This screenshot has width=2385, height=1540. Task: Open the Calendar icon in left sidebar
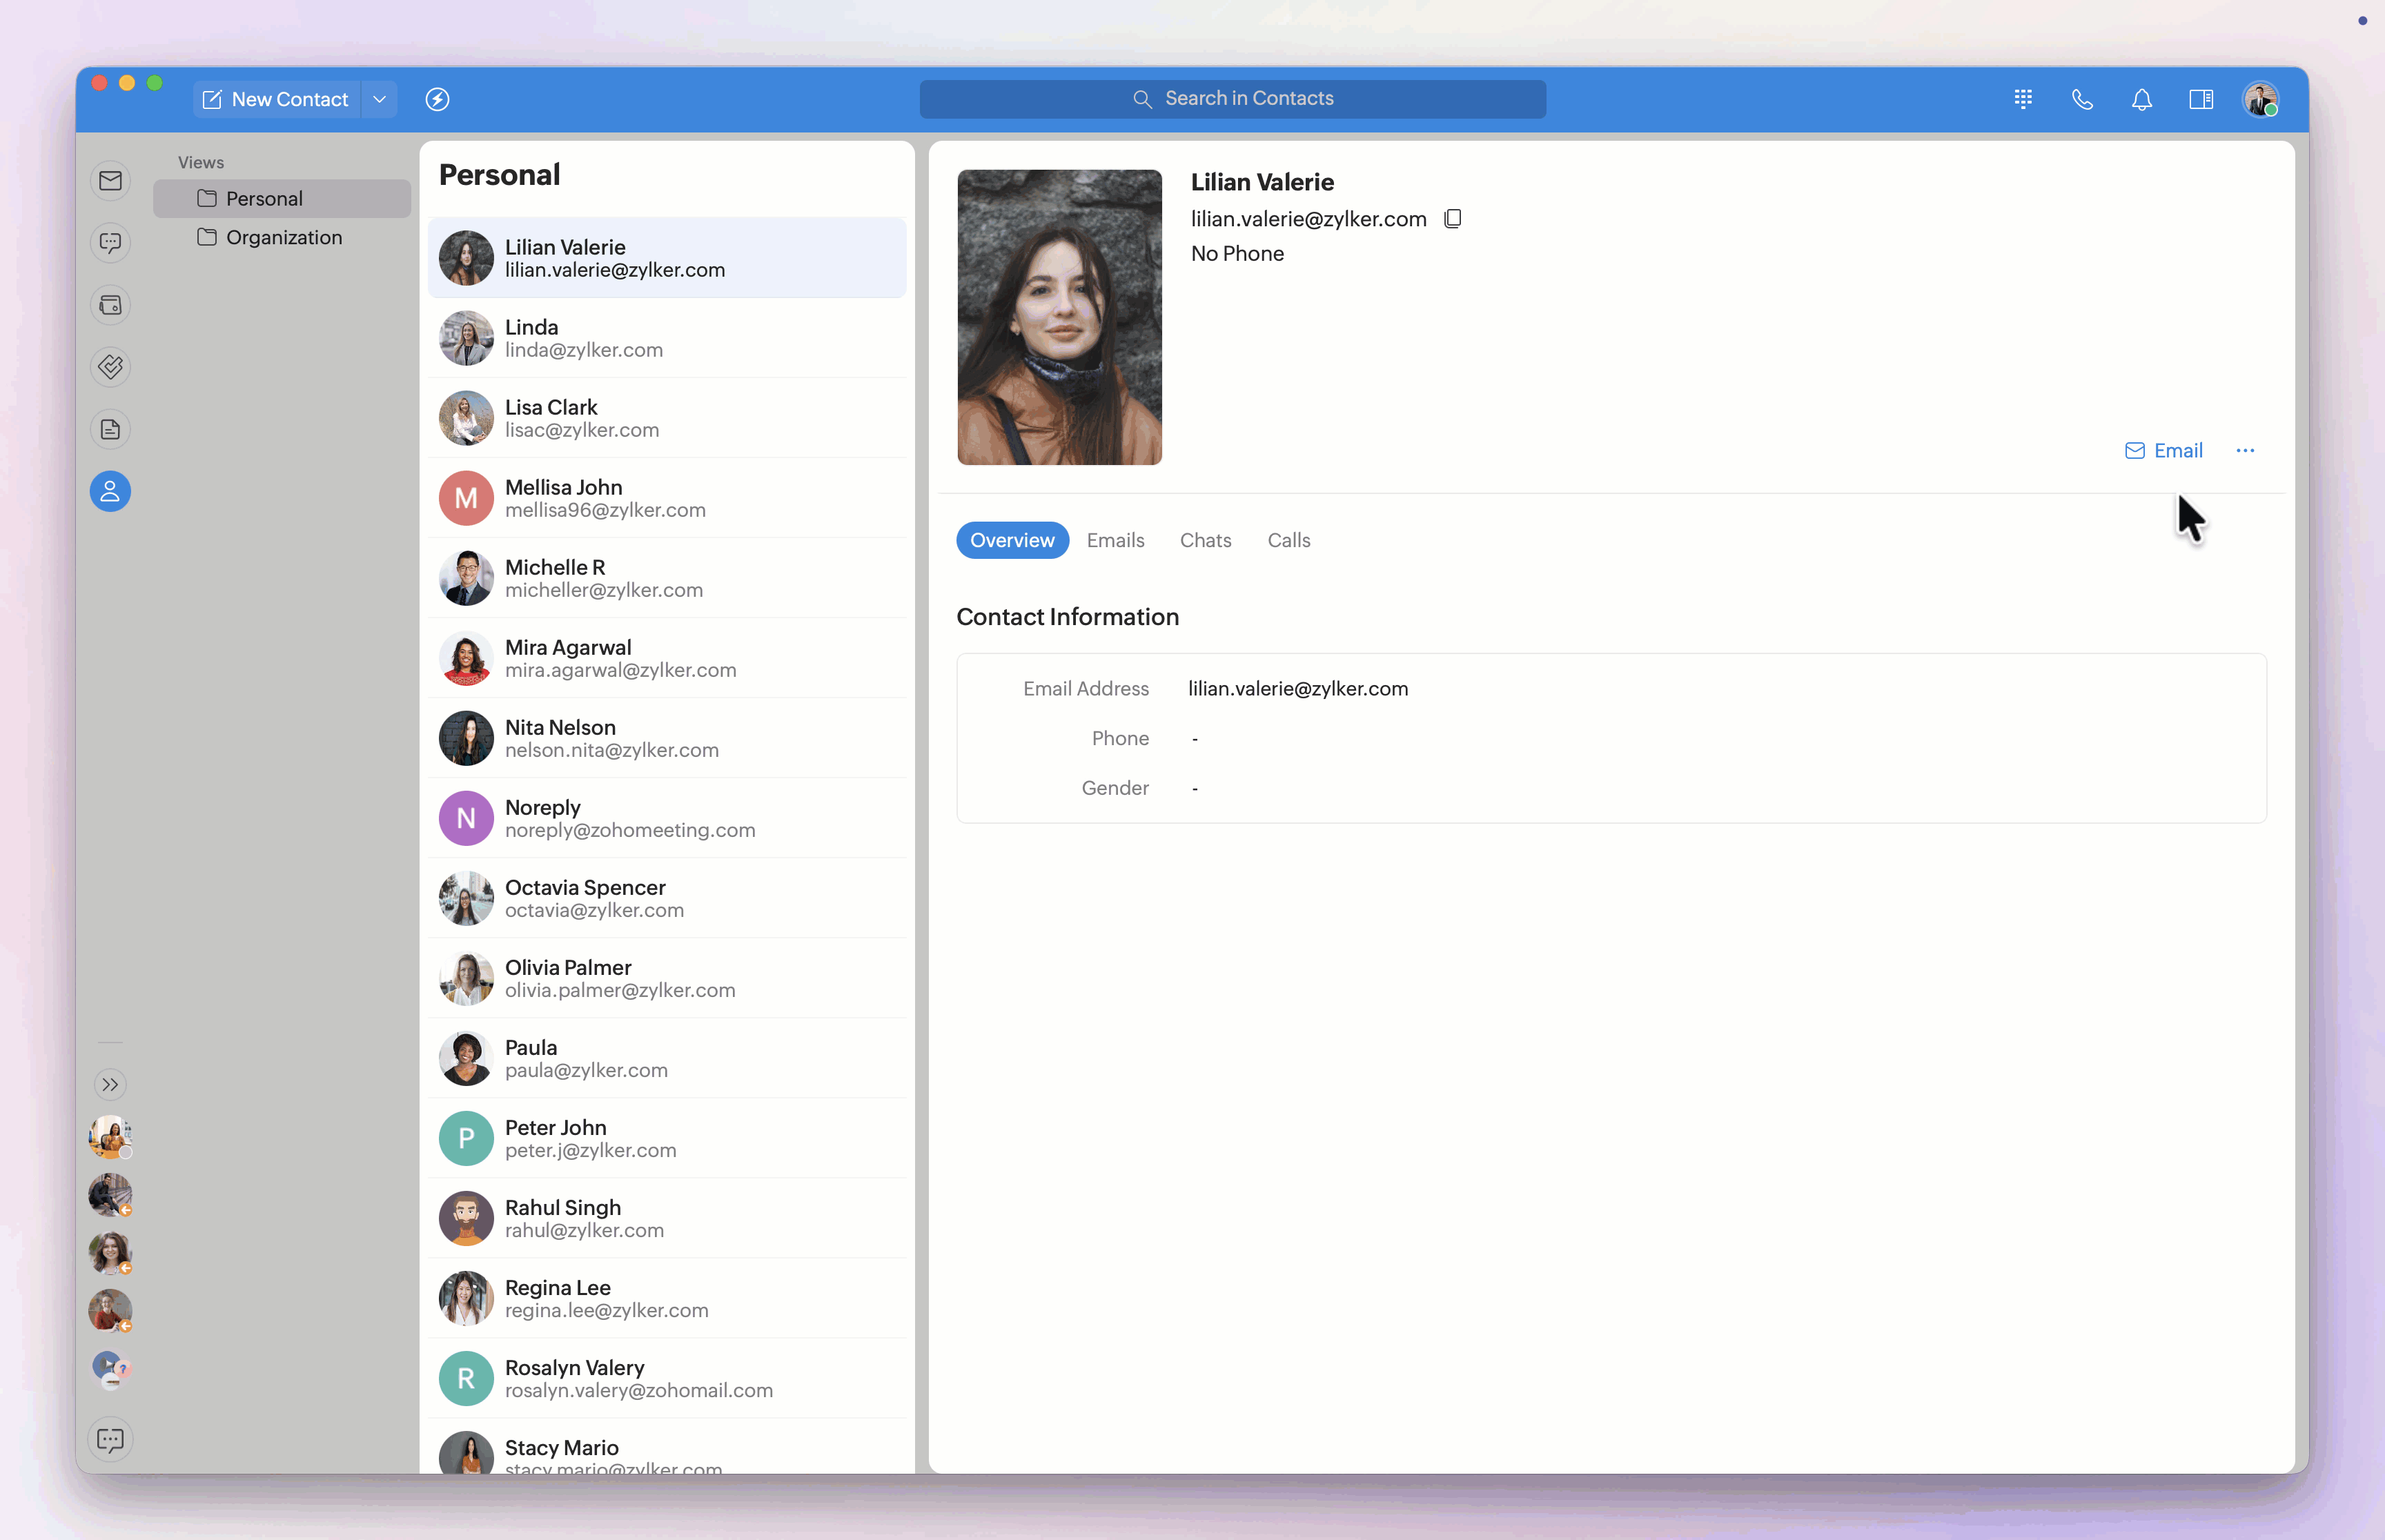(x=110, y=305)
